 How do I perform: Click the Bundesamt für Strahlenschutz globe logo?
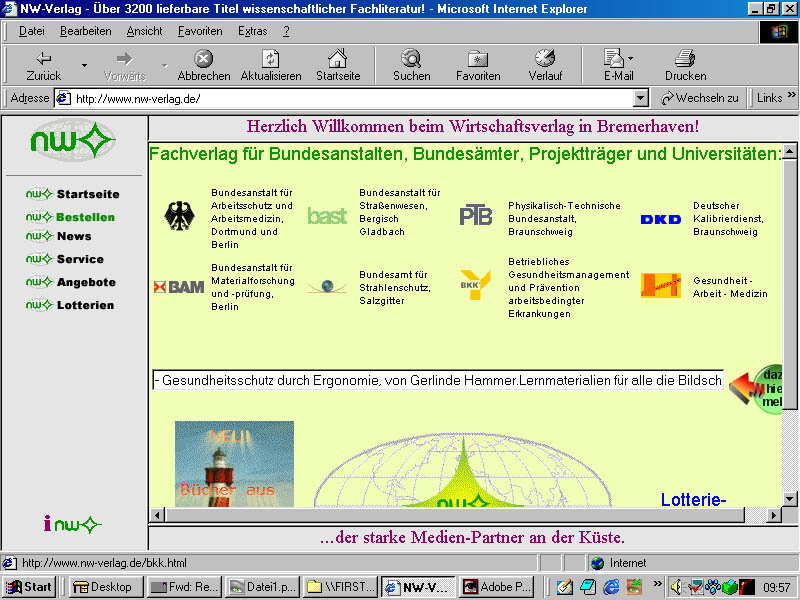pyautogui.click(x=327, y=287)
